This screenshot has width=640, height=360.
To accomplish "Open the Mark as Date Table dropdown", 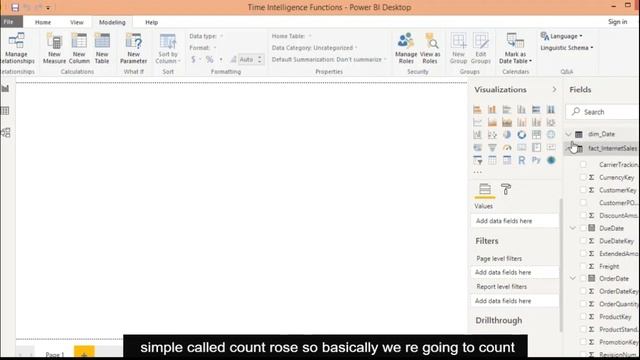I will [516, 48].
